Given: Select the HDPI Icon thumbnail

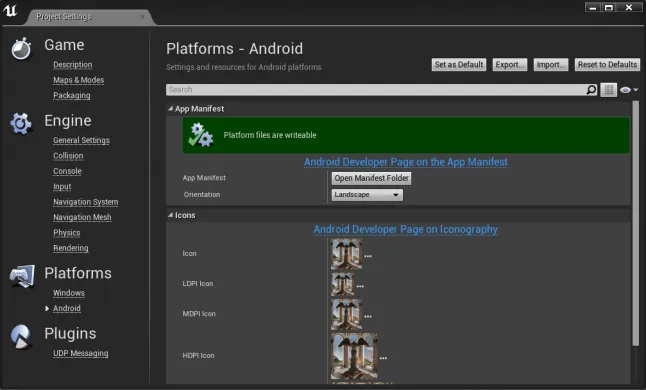Looking at the screenshot, I should pos(354,356).
